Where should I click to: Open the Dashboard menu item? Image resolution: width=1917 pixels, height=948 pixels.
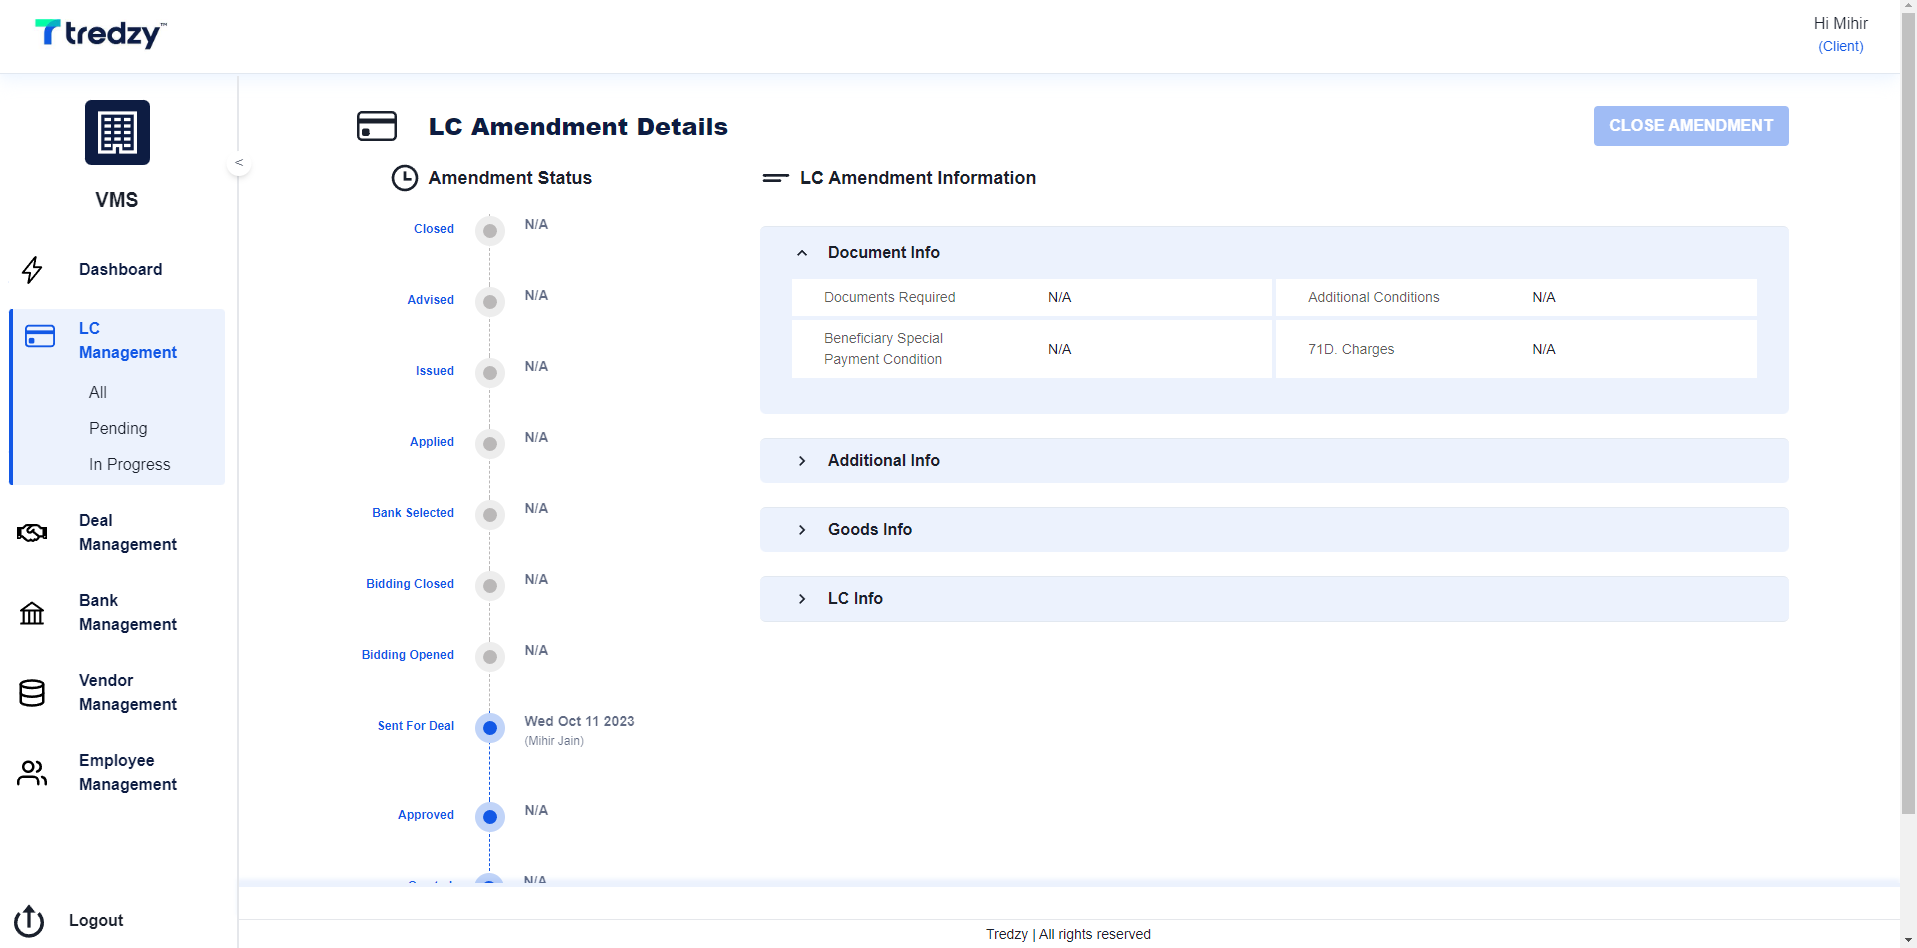click(120, 270)
